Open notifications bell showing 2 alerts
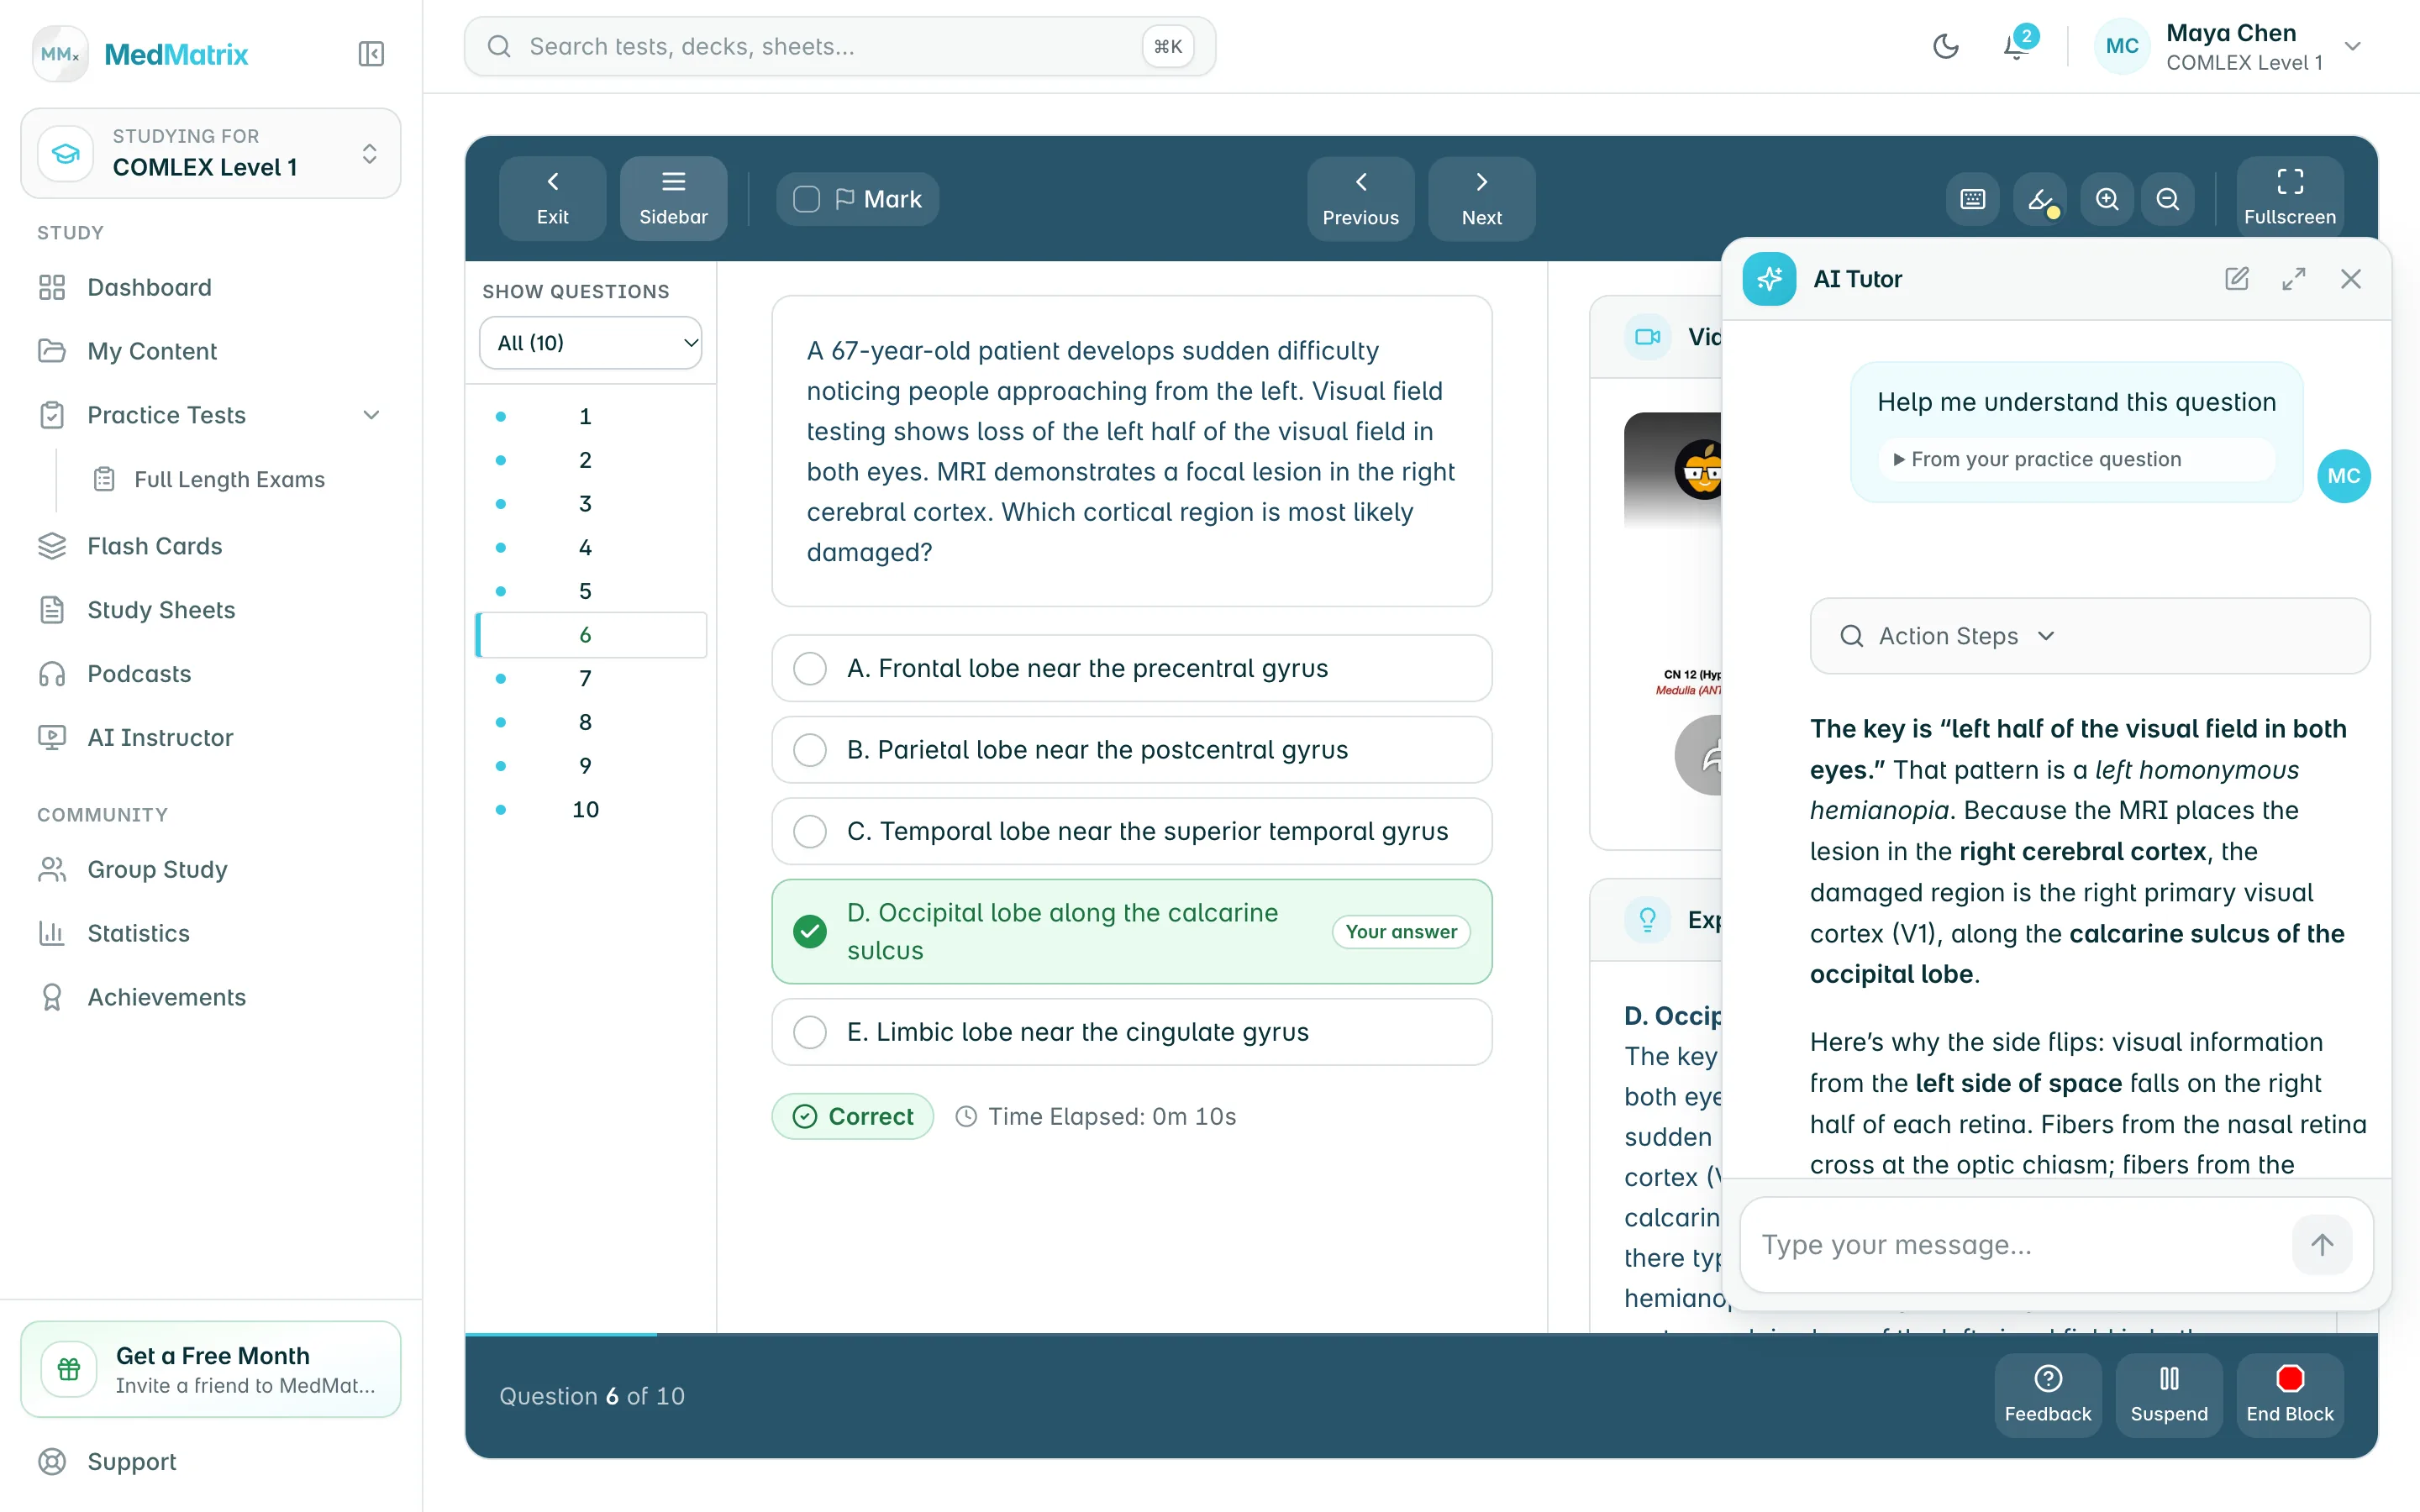The height and width of the screenshot is (1512, 2420). tap(2016, 46)
